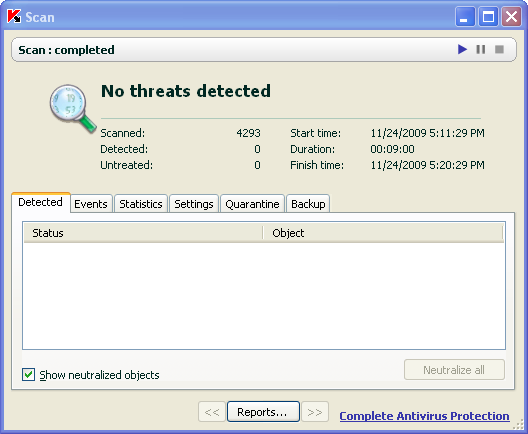Close the Scan window
The image size is (528, 434).
512,16
